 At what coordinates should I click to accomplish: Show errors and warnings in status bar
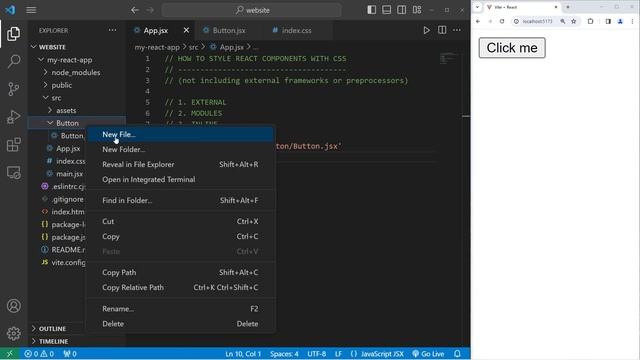(x=39, y=354)
